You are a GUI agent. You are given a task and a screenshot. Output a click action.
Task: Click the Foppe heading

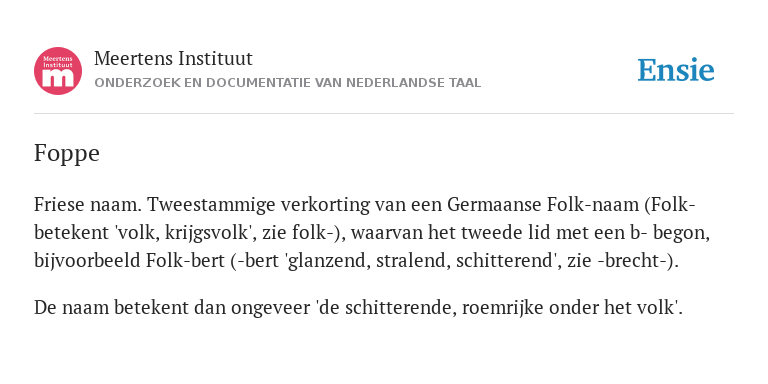pyautogui.click(x=67, y=154)
